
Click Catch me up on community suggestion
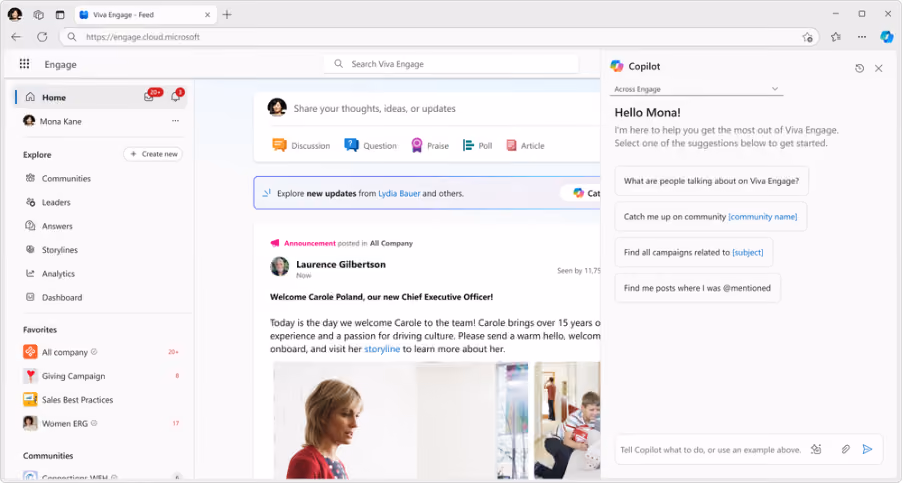click(x=711, y=216)
